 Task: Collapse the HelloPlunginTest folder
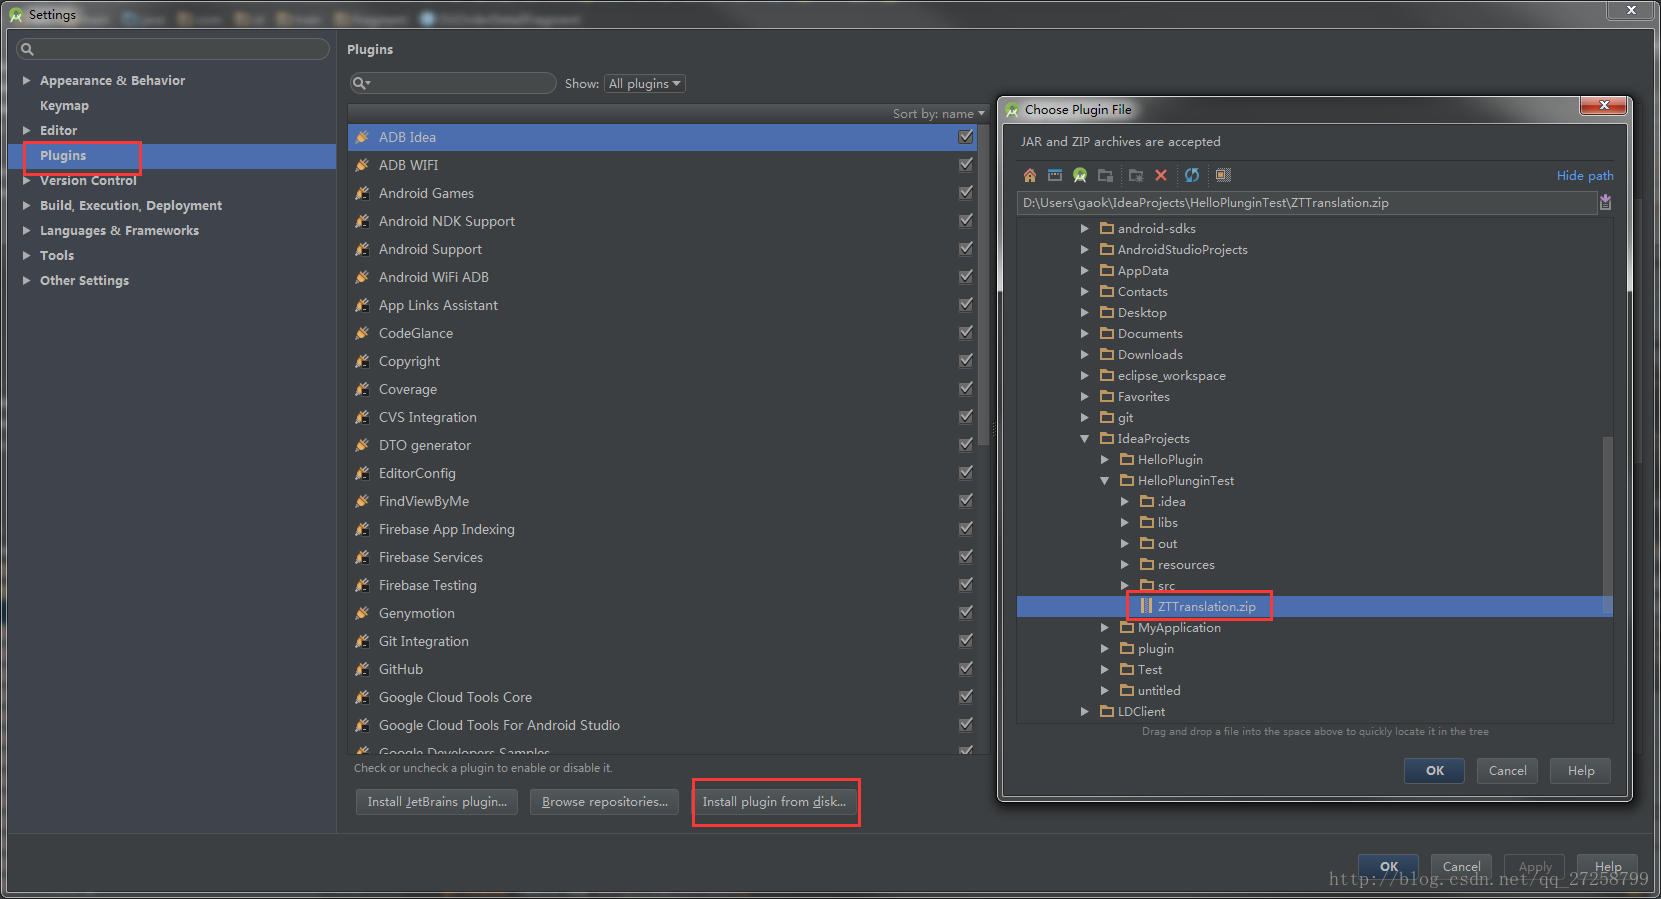(1105, 480)
